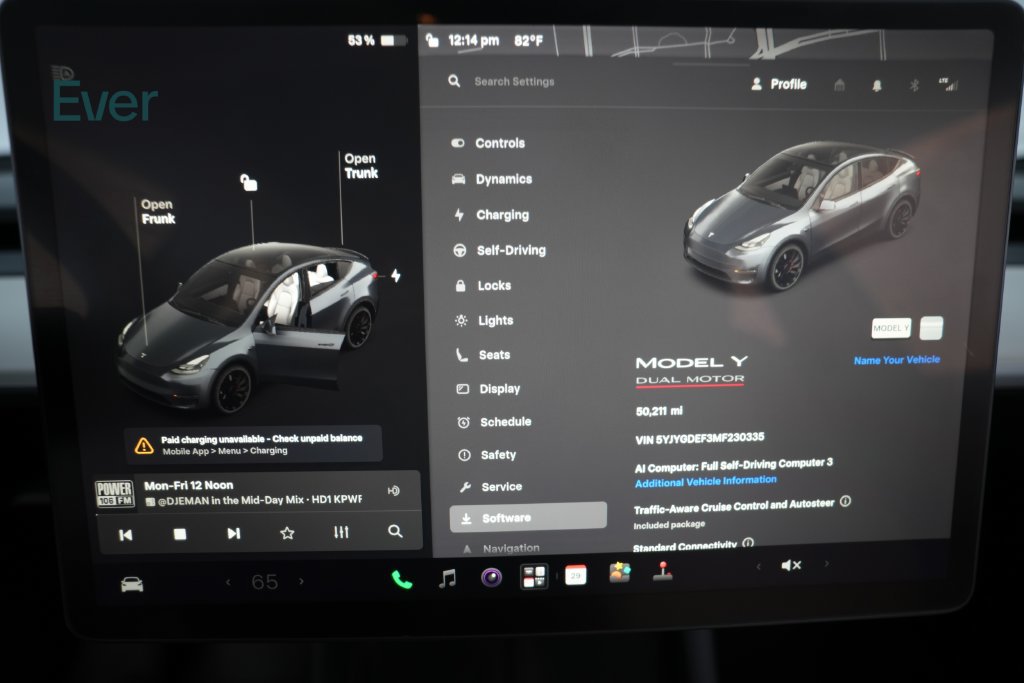
Task: Skip to next radio station
Action: point(233,533)
